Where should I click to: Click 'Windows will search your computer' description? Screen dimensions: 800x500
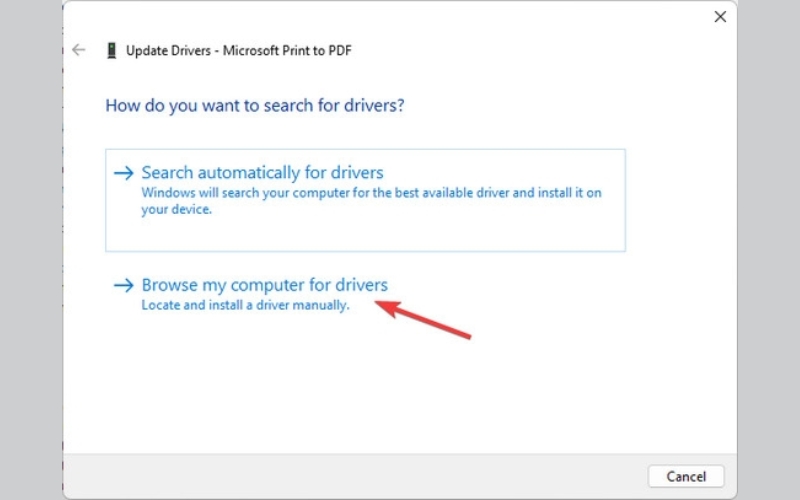[x=371, y=201]
